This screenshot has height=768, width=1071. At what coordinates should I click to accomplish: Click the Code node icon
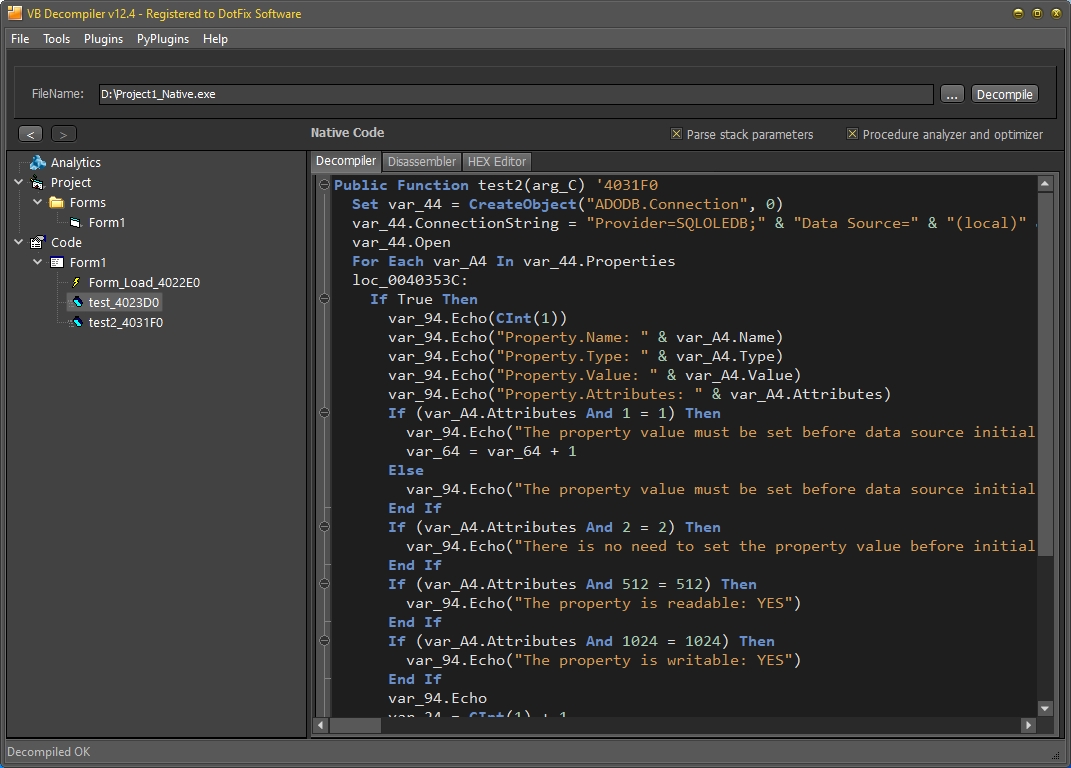[38, 243]
